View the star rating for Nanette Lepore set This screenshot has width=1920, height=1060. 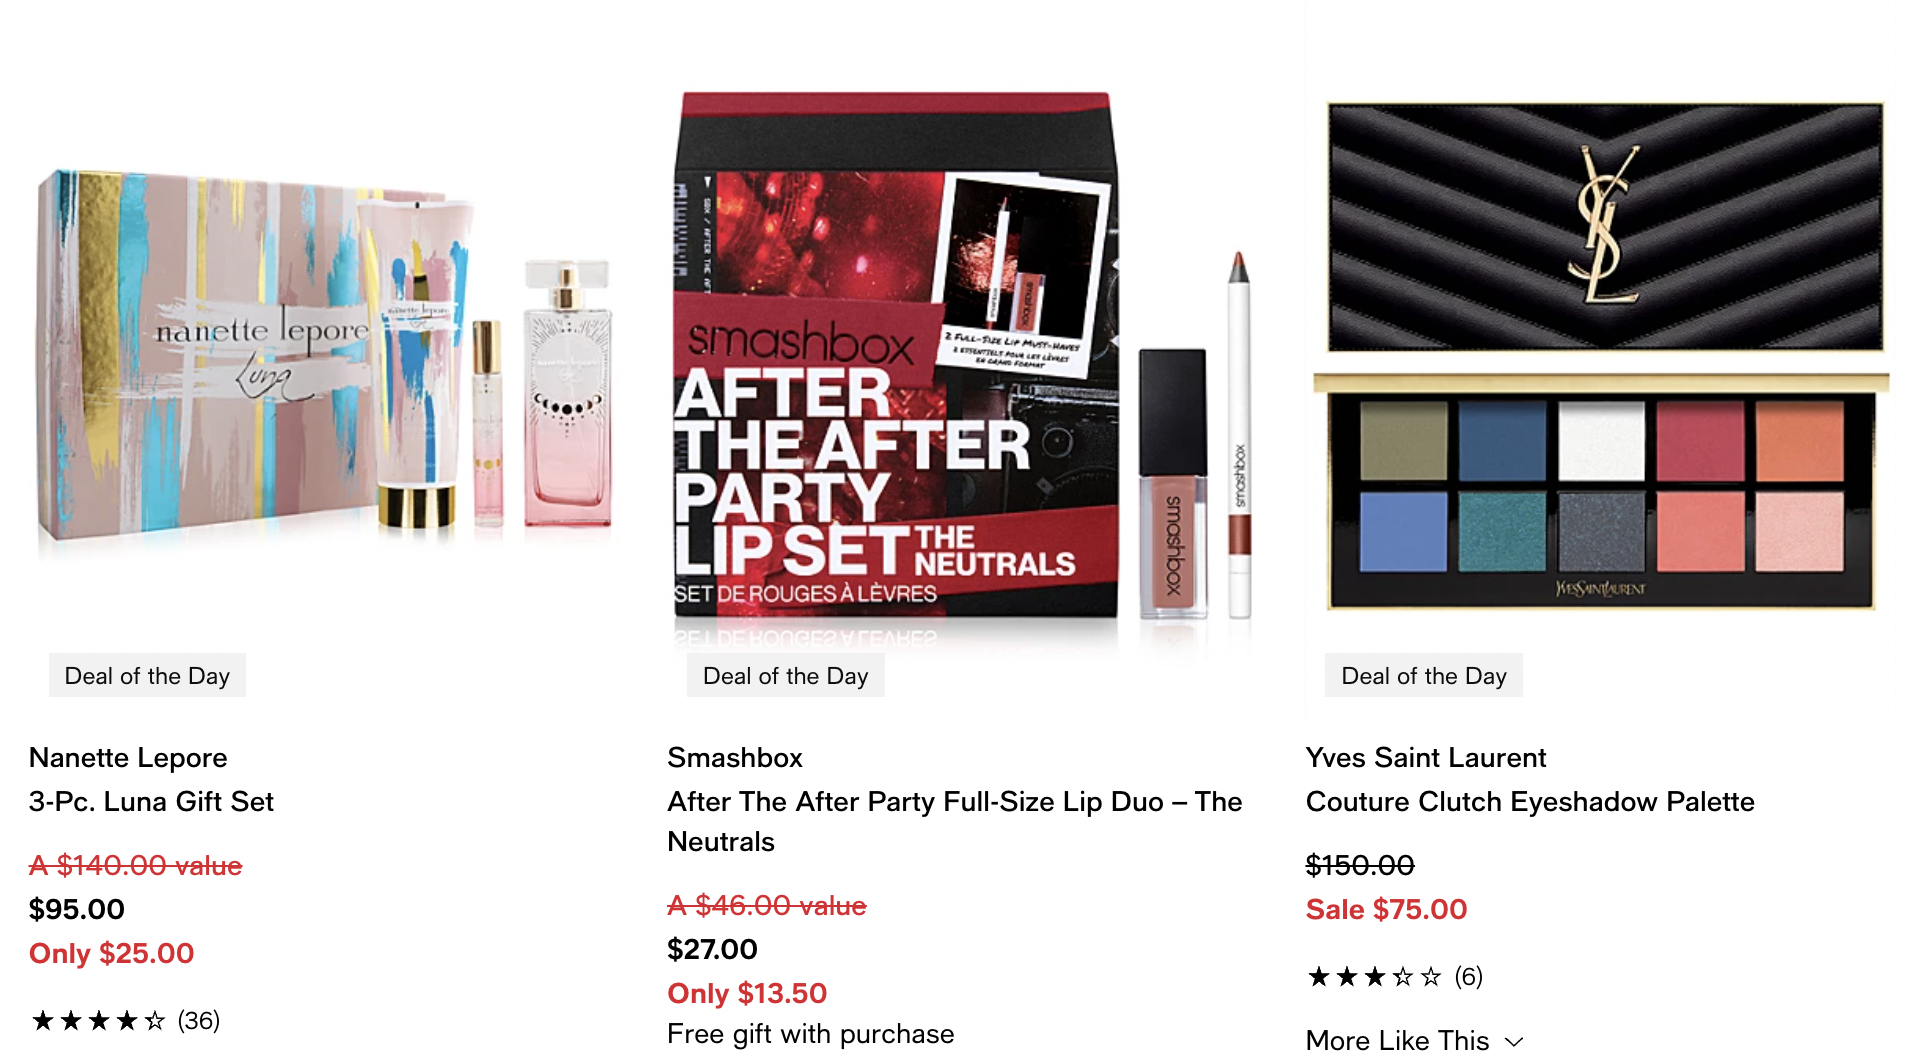(98, 1021)
